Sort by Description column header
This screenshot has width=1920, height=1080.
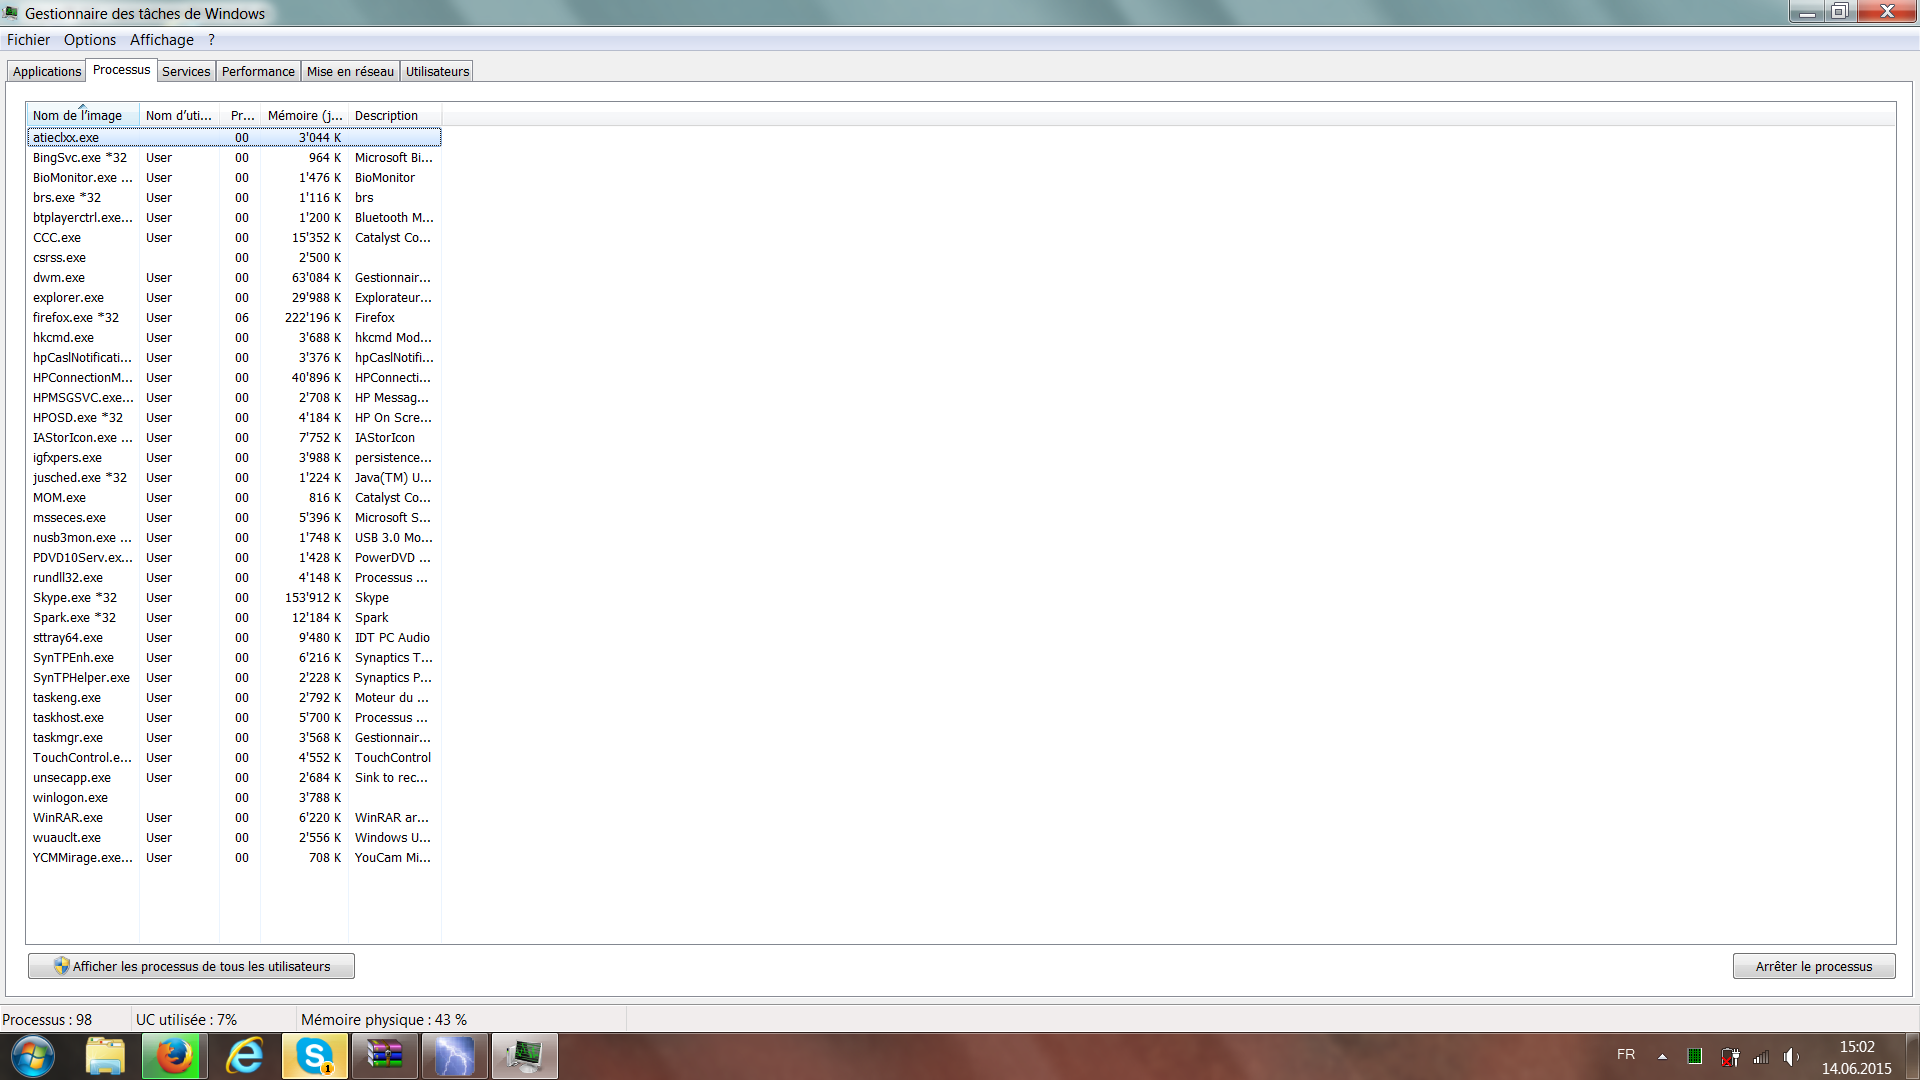coord(394,115)
